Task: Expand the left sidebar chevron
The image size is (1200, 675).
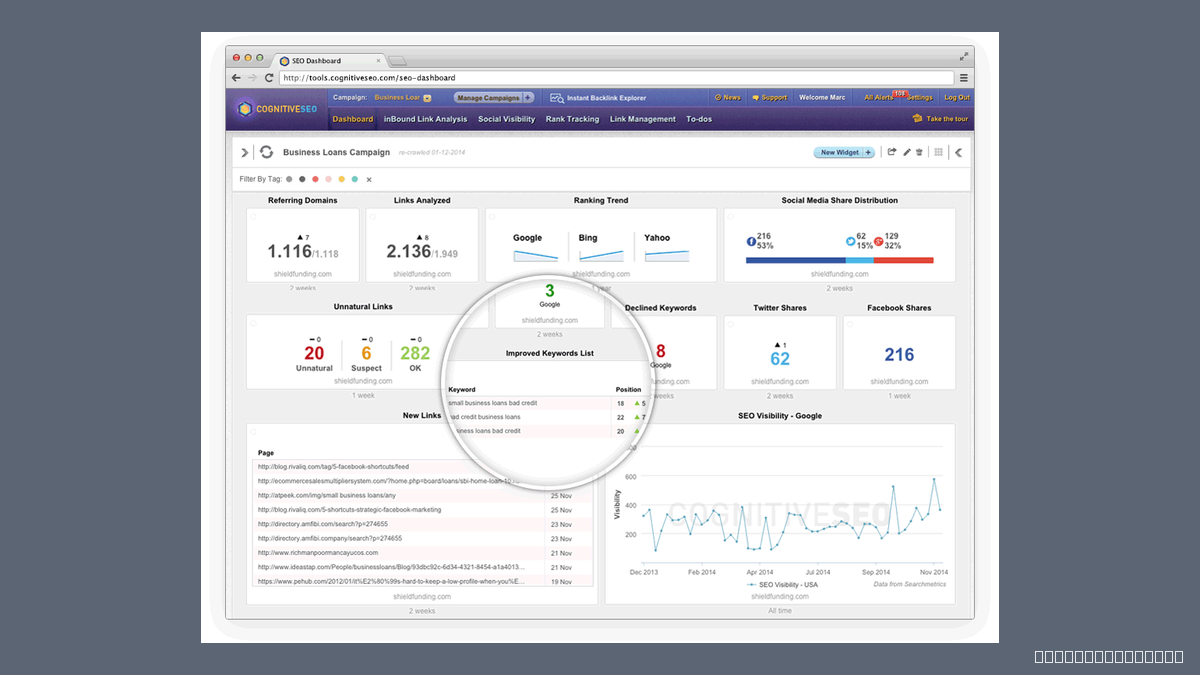Action: [245, 153]
